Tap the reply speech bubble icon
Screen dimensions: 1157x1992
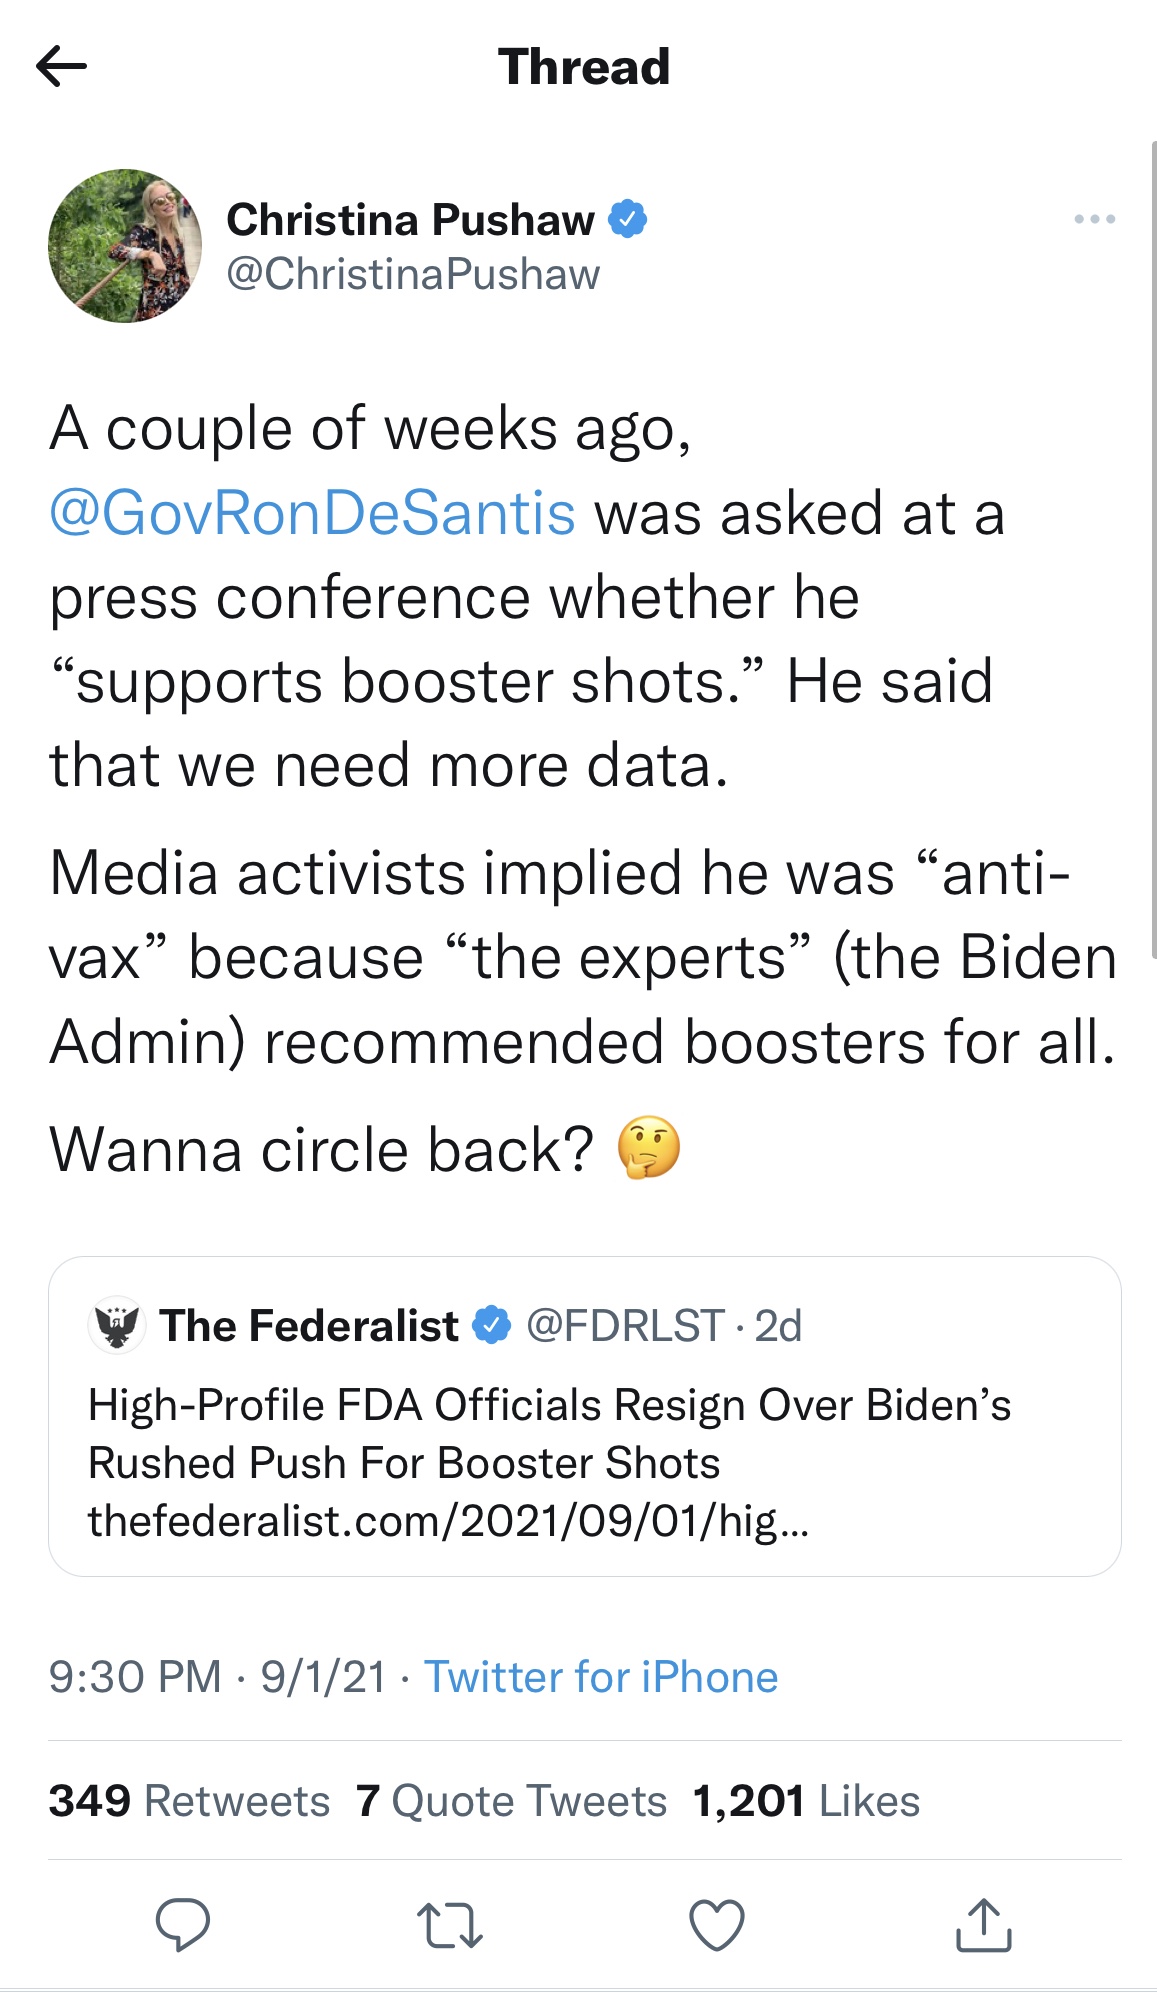pos(183,1923)
